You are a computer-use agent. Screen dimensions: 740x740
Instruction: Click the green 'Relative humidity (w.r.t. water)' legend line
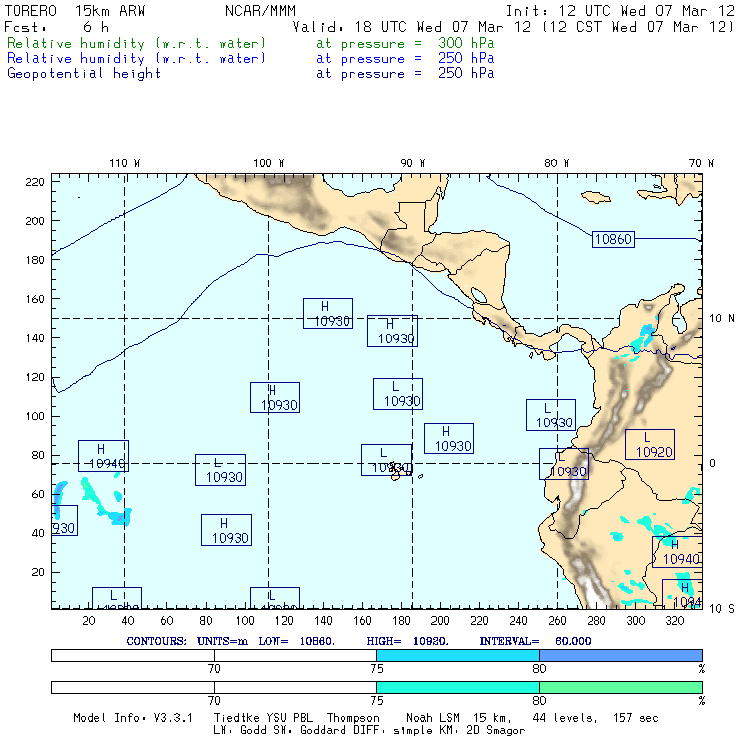pos(136,43)
